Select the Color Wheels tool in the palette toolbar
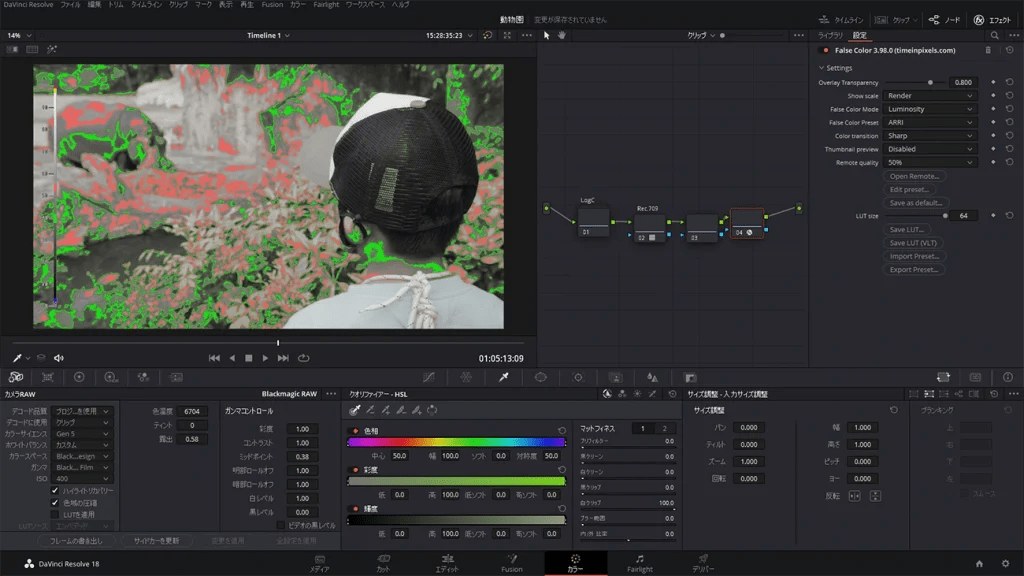 79,377
